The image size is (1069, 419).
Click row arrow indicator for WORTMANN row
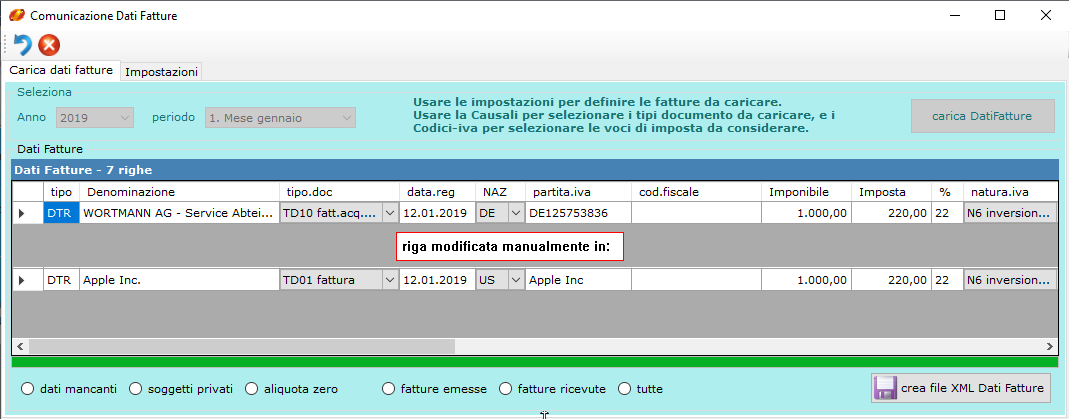click(x=22, y=213)
